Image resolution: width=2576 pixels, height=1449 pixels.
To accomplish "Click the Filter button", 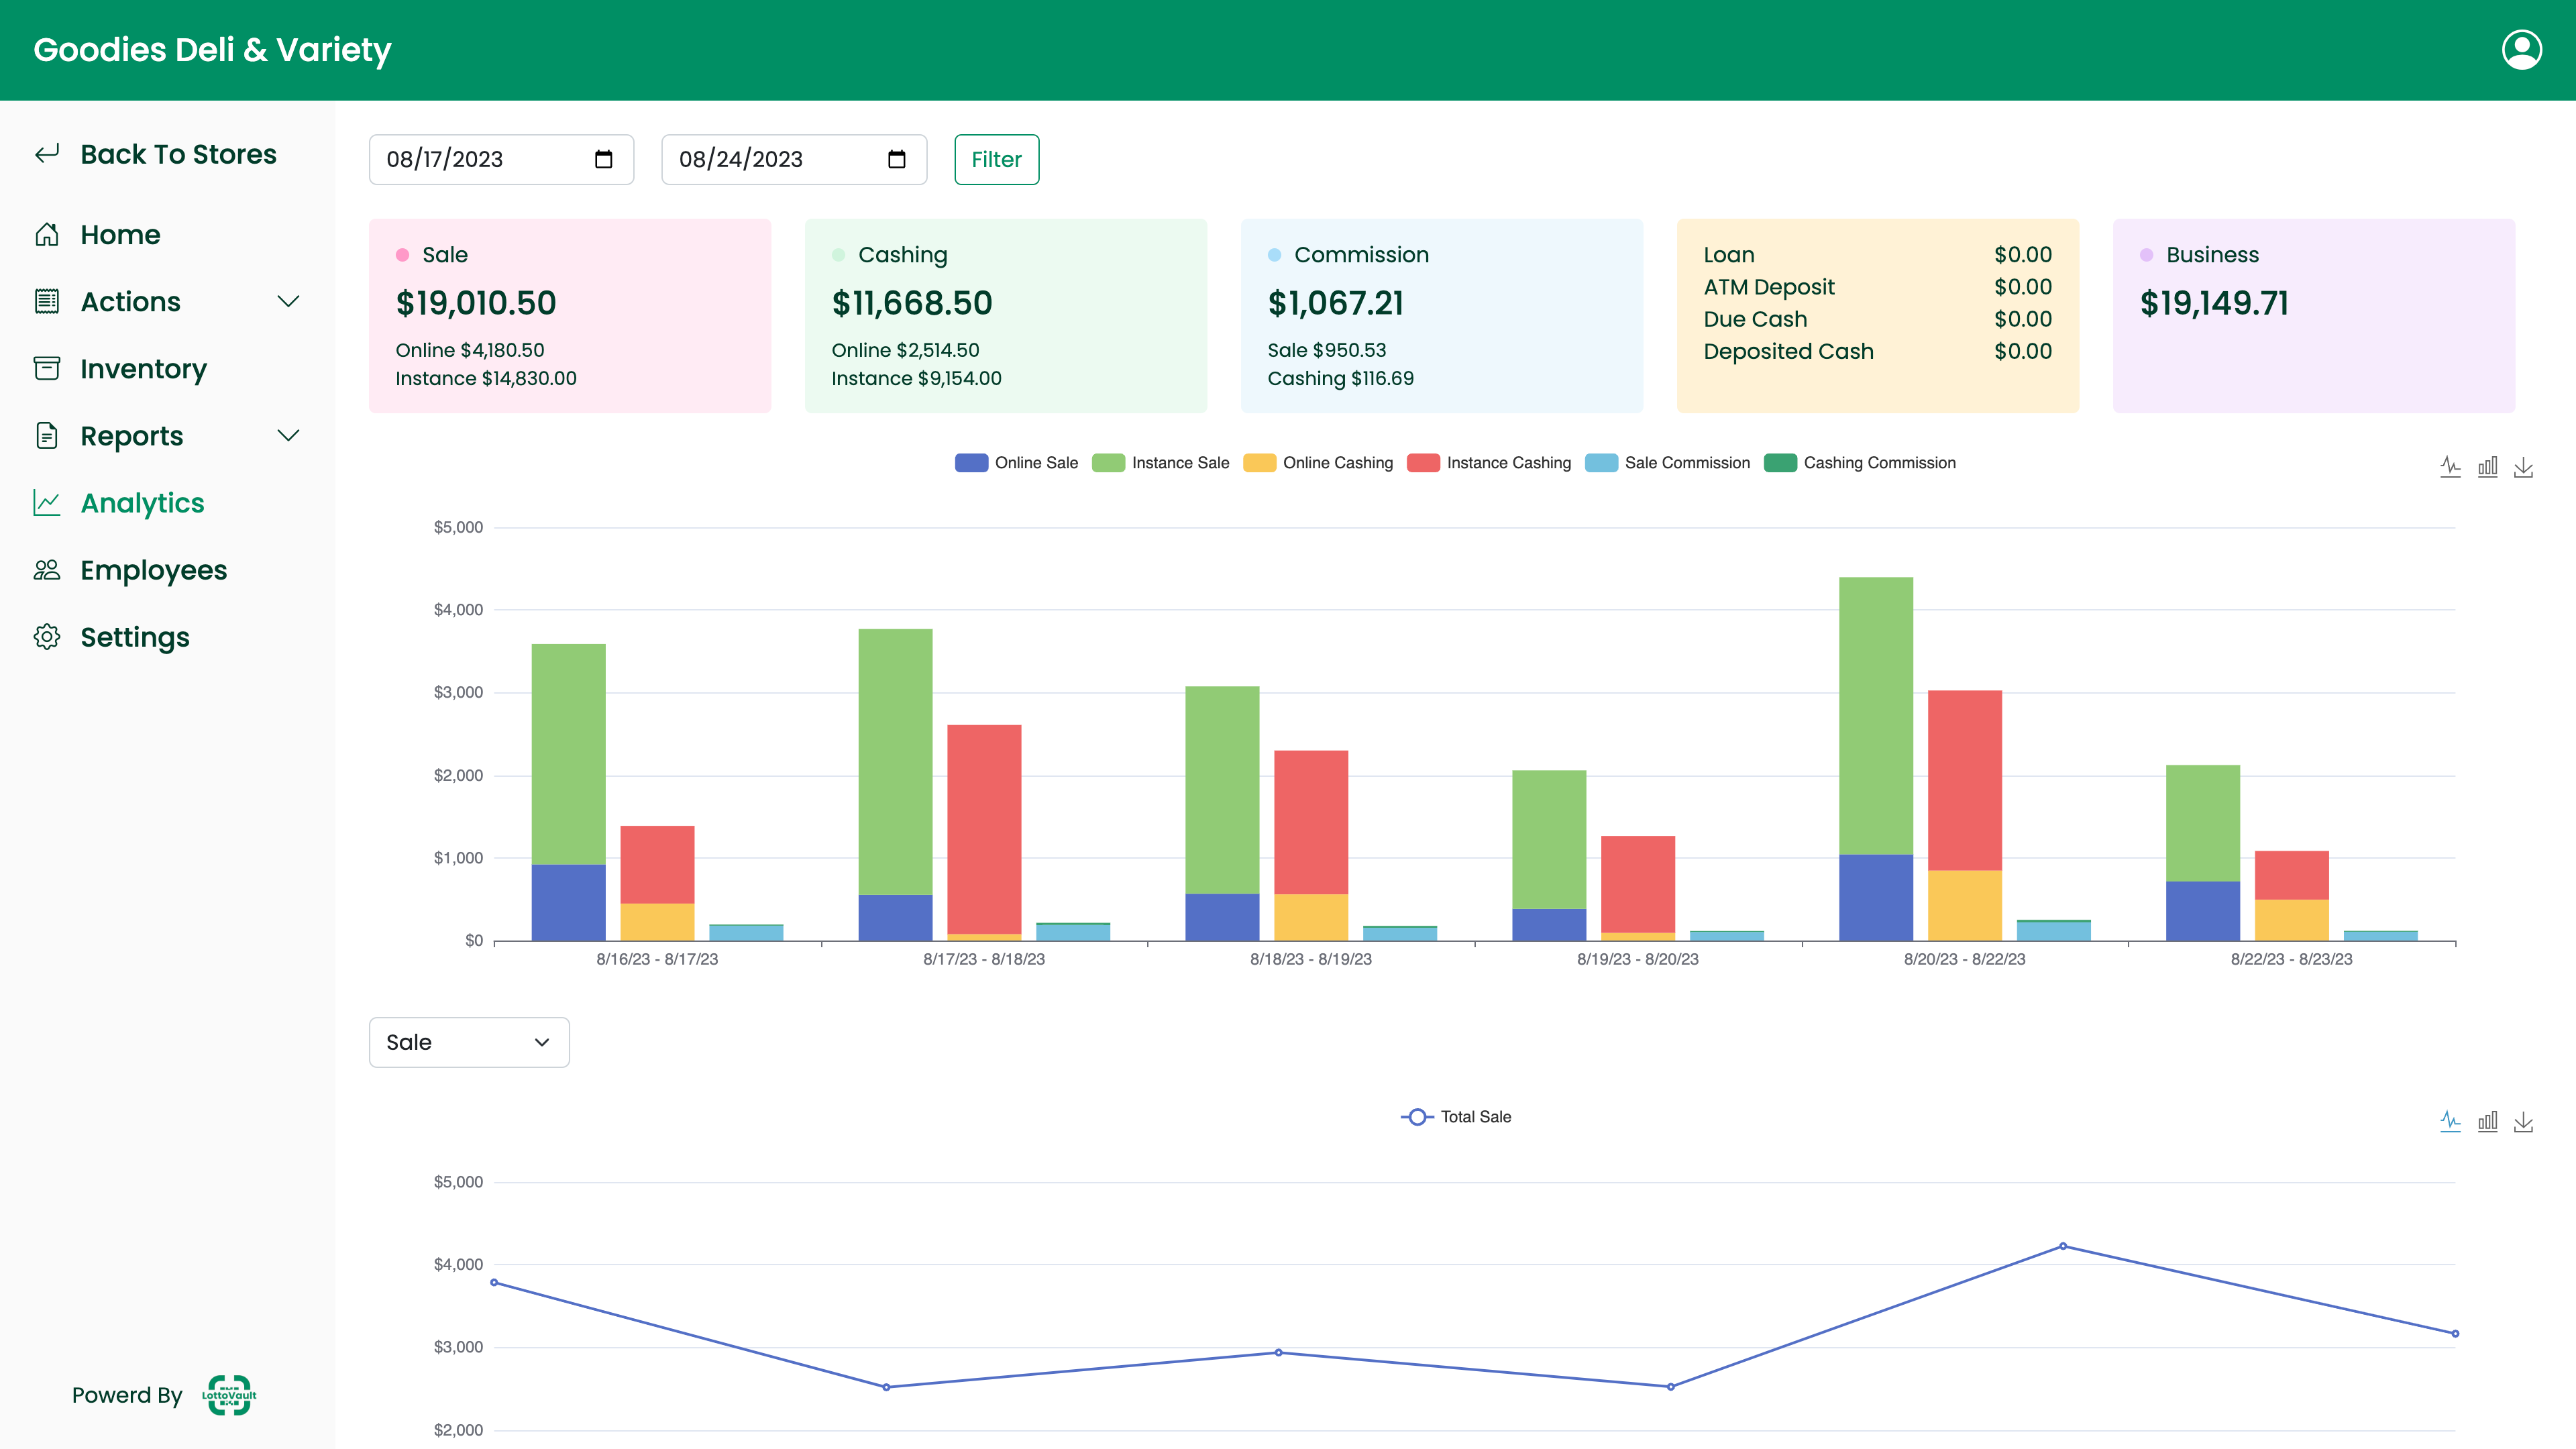I will tap(996, 159).
